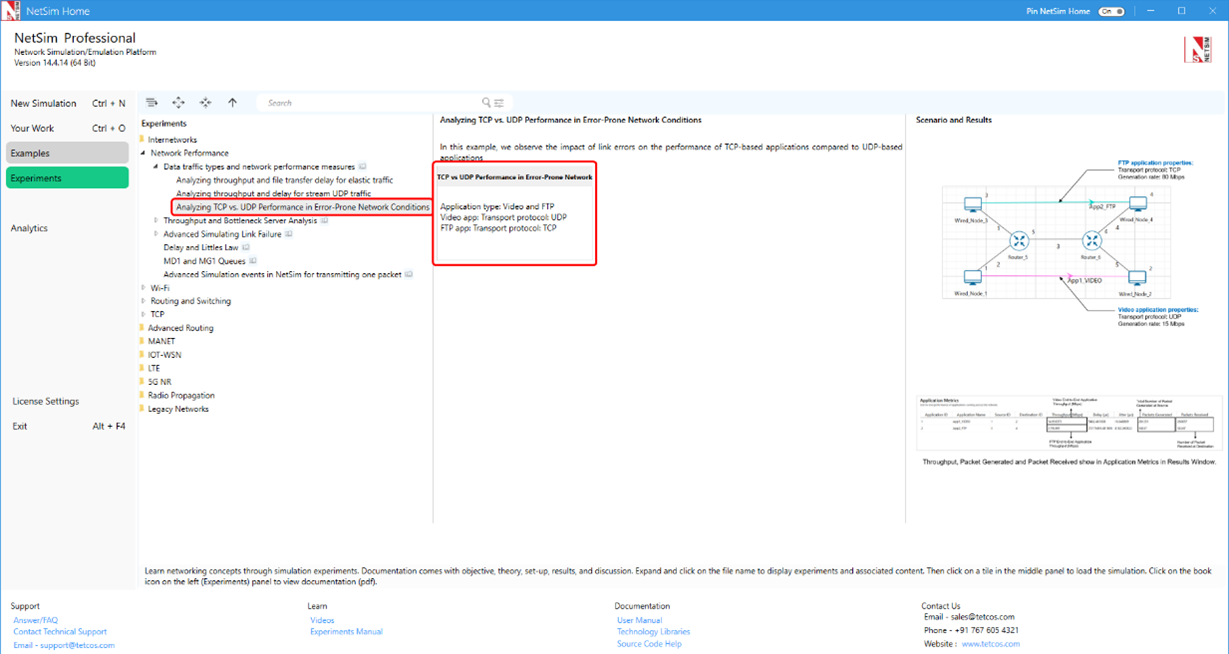Expand the TCP experiments node

click(x=144, y=314)
